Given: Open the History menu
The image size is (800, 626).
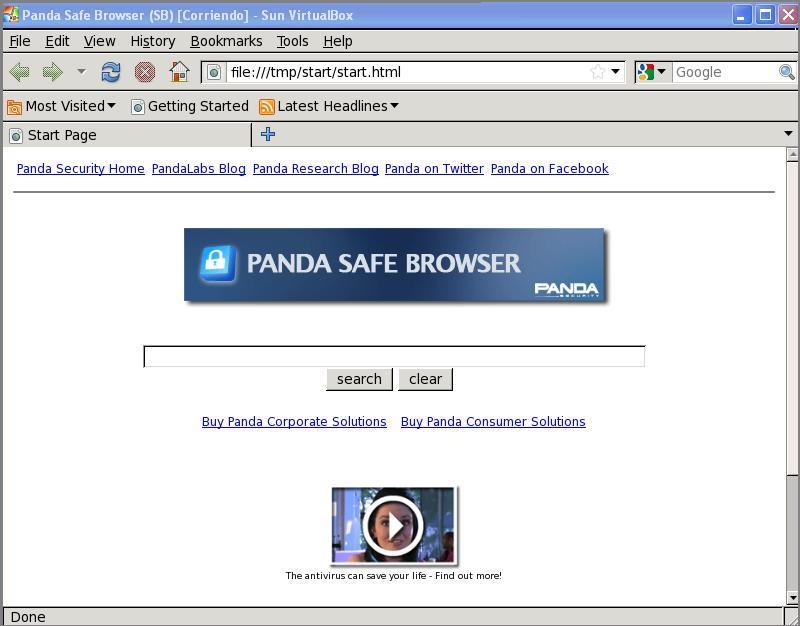Looking at the screenshot, I should tap(153, 41).
